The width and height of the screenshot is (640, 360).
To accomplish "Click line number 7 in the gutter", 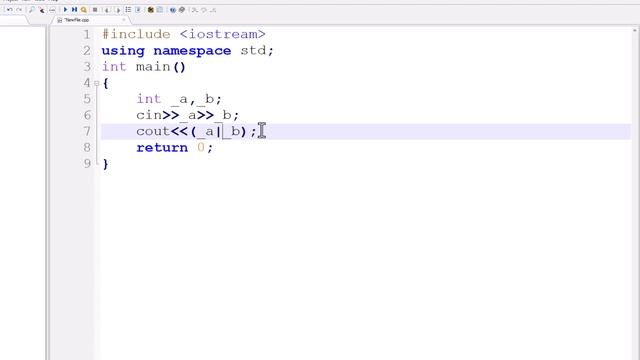I will pyautogui.click(x=87, y=131).
